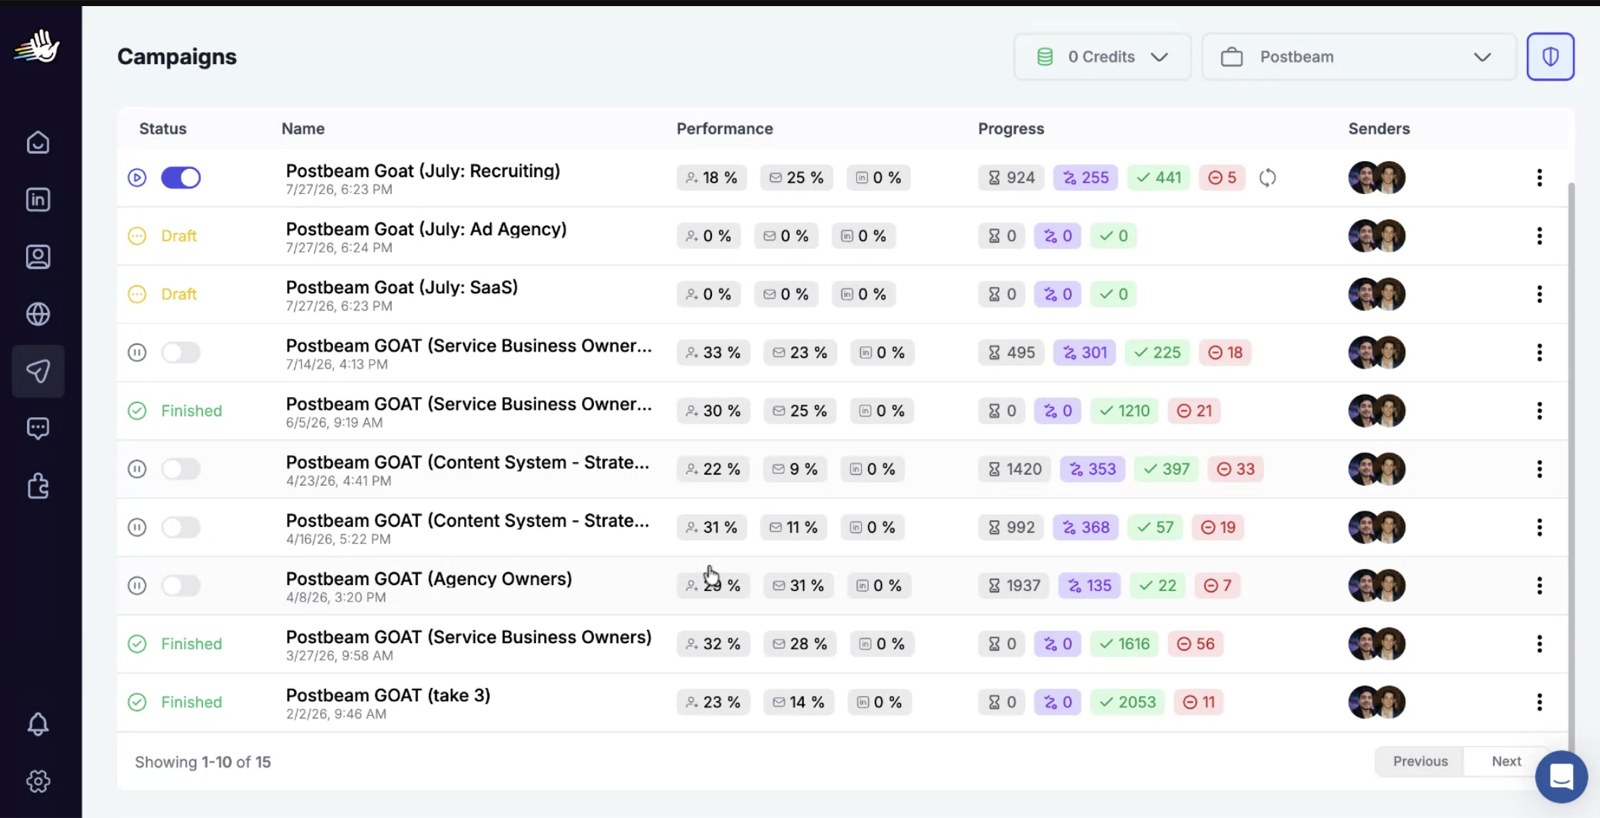Open more options for 4/16/26 Content System campaign

coord(1539,527)
